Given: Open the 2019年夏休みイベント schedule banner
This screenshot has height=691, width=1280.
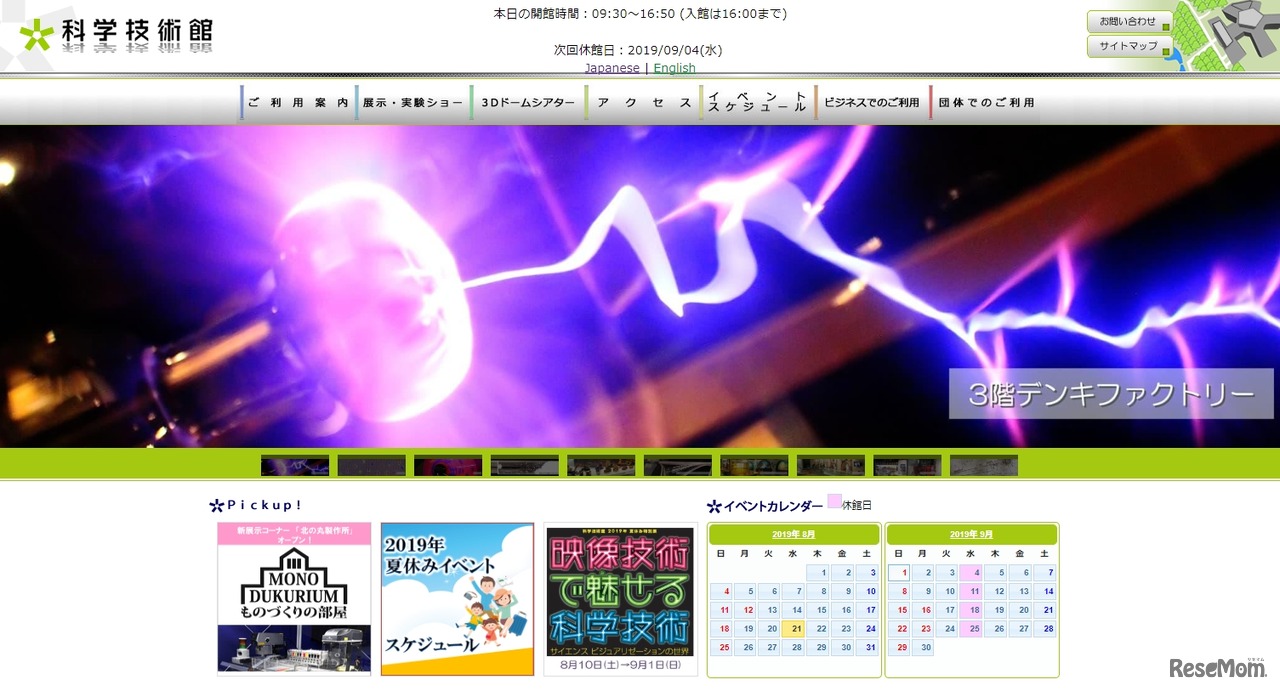Looking at the screenshot, I should pyautogui.click(x=457, y=598).
